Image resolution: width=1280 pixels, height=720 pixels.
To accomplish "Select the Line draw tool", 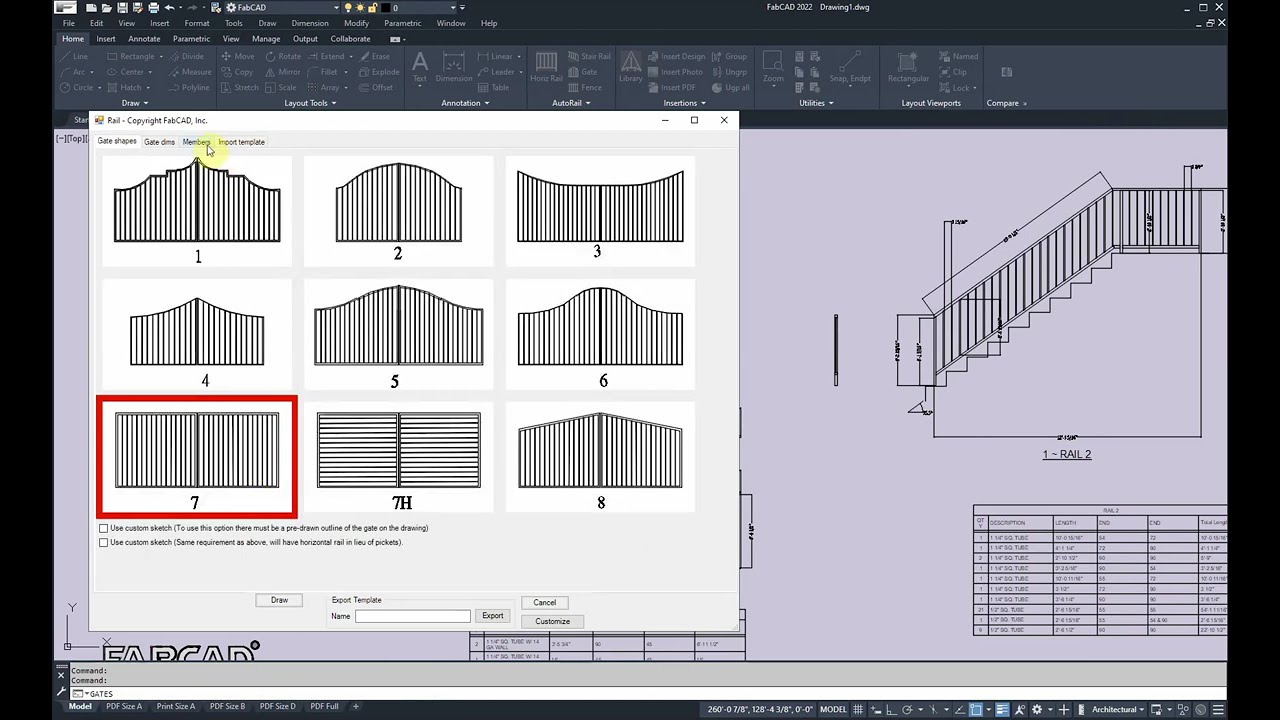I will coord(73,56).
